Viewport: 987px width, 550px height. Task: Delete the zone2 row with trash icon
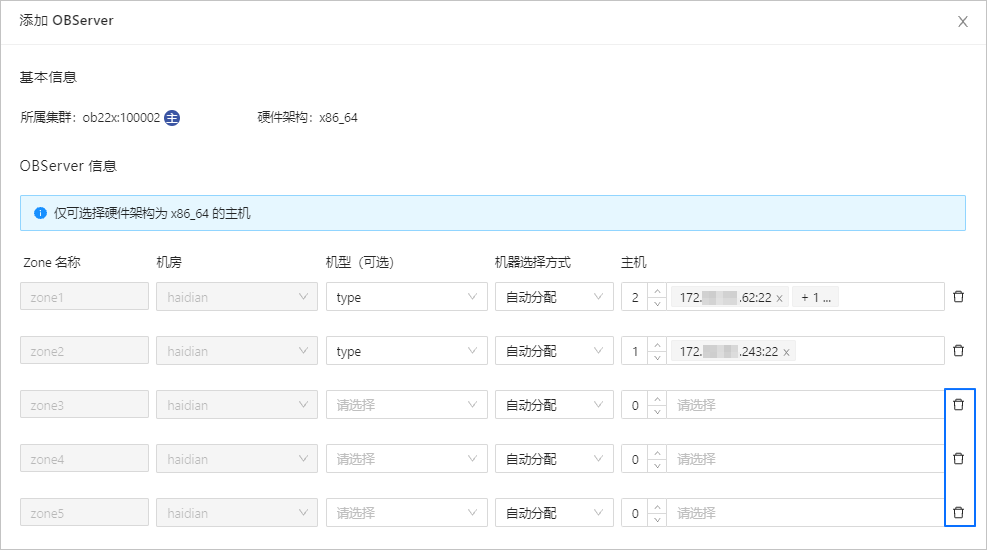(958, 351)
